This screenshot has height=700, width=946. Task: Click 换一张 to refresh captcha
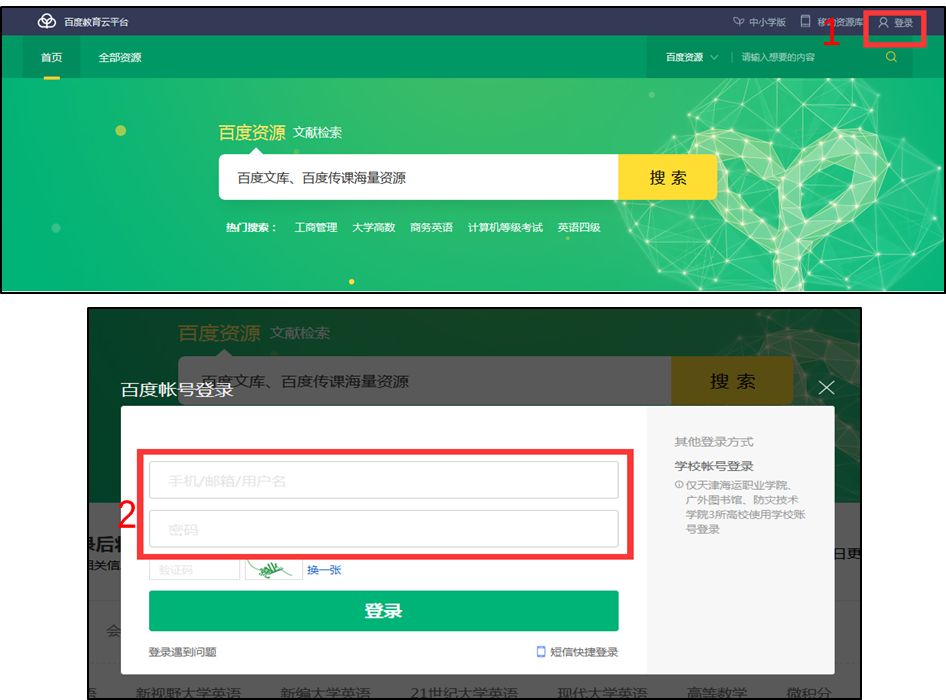coord(324,570)
